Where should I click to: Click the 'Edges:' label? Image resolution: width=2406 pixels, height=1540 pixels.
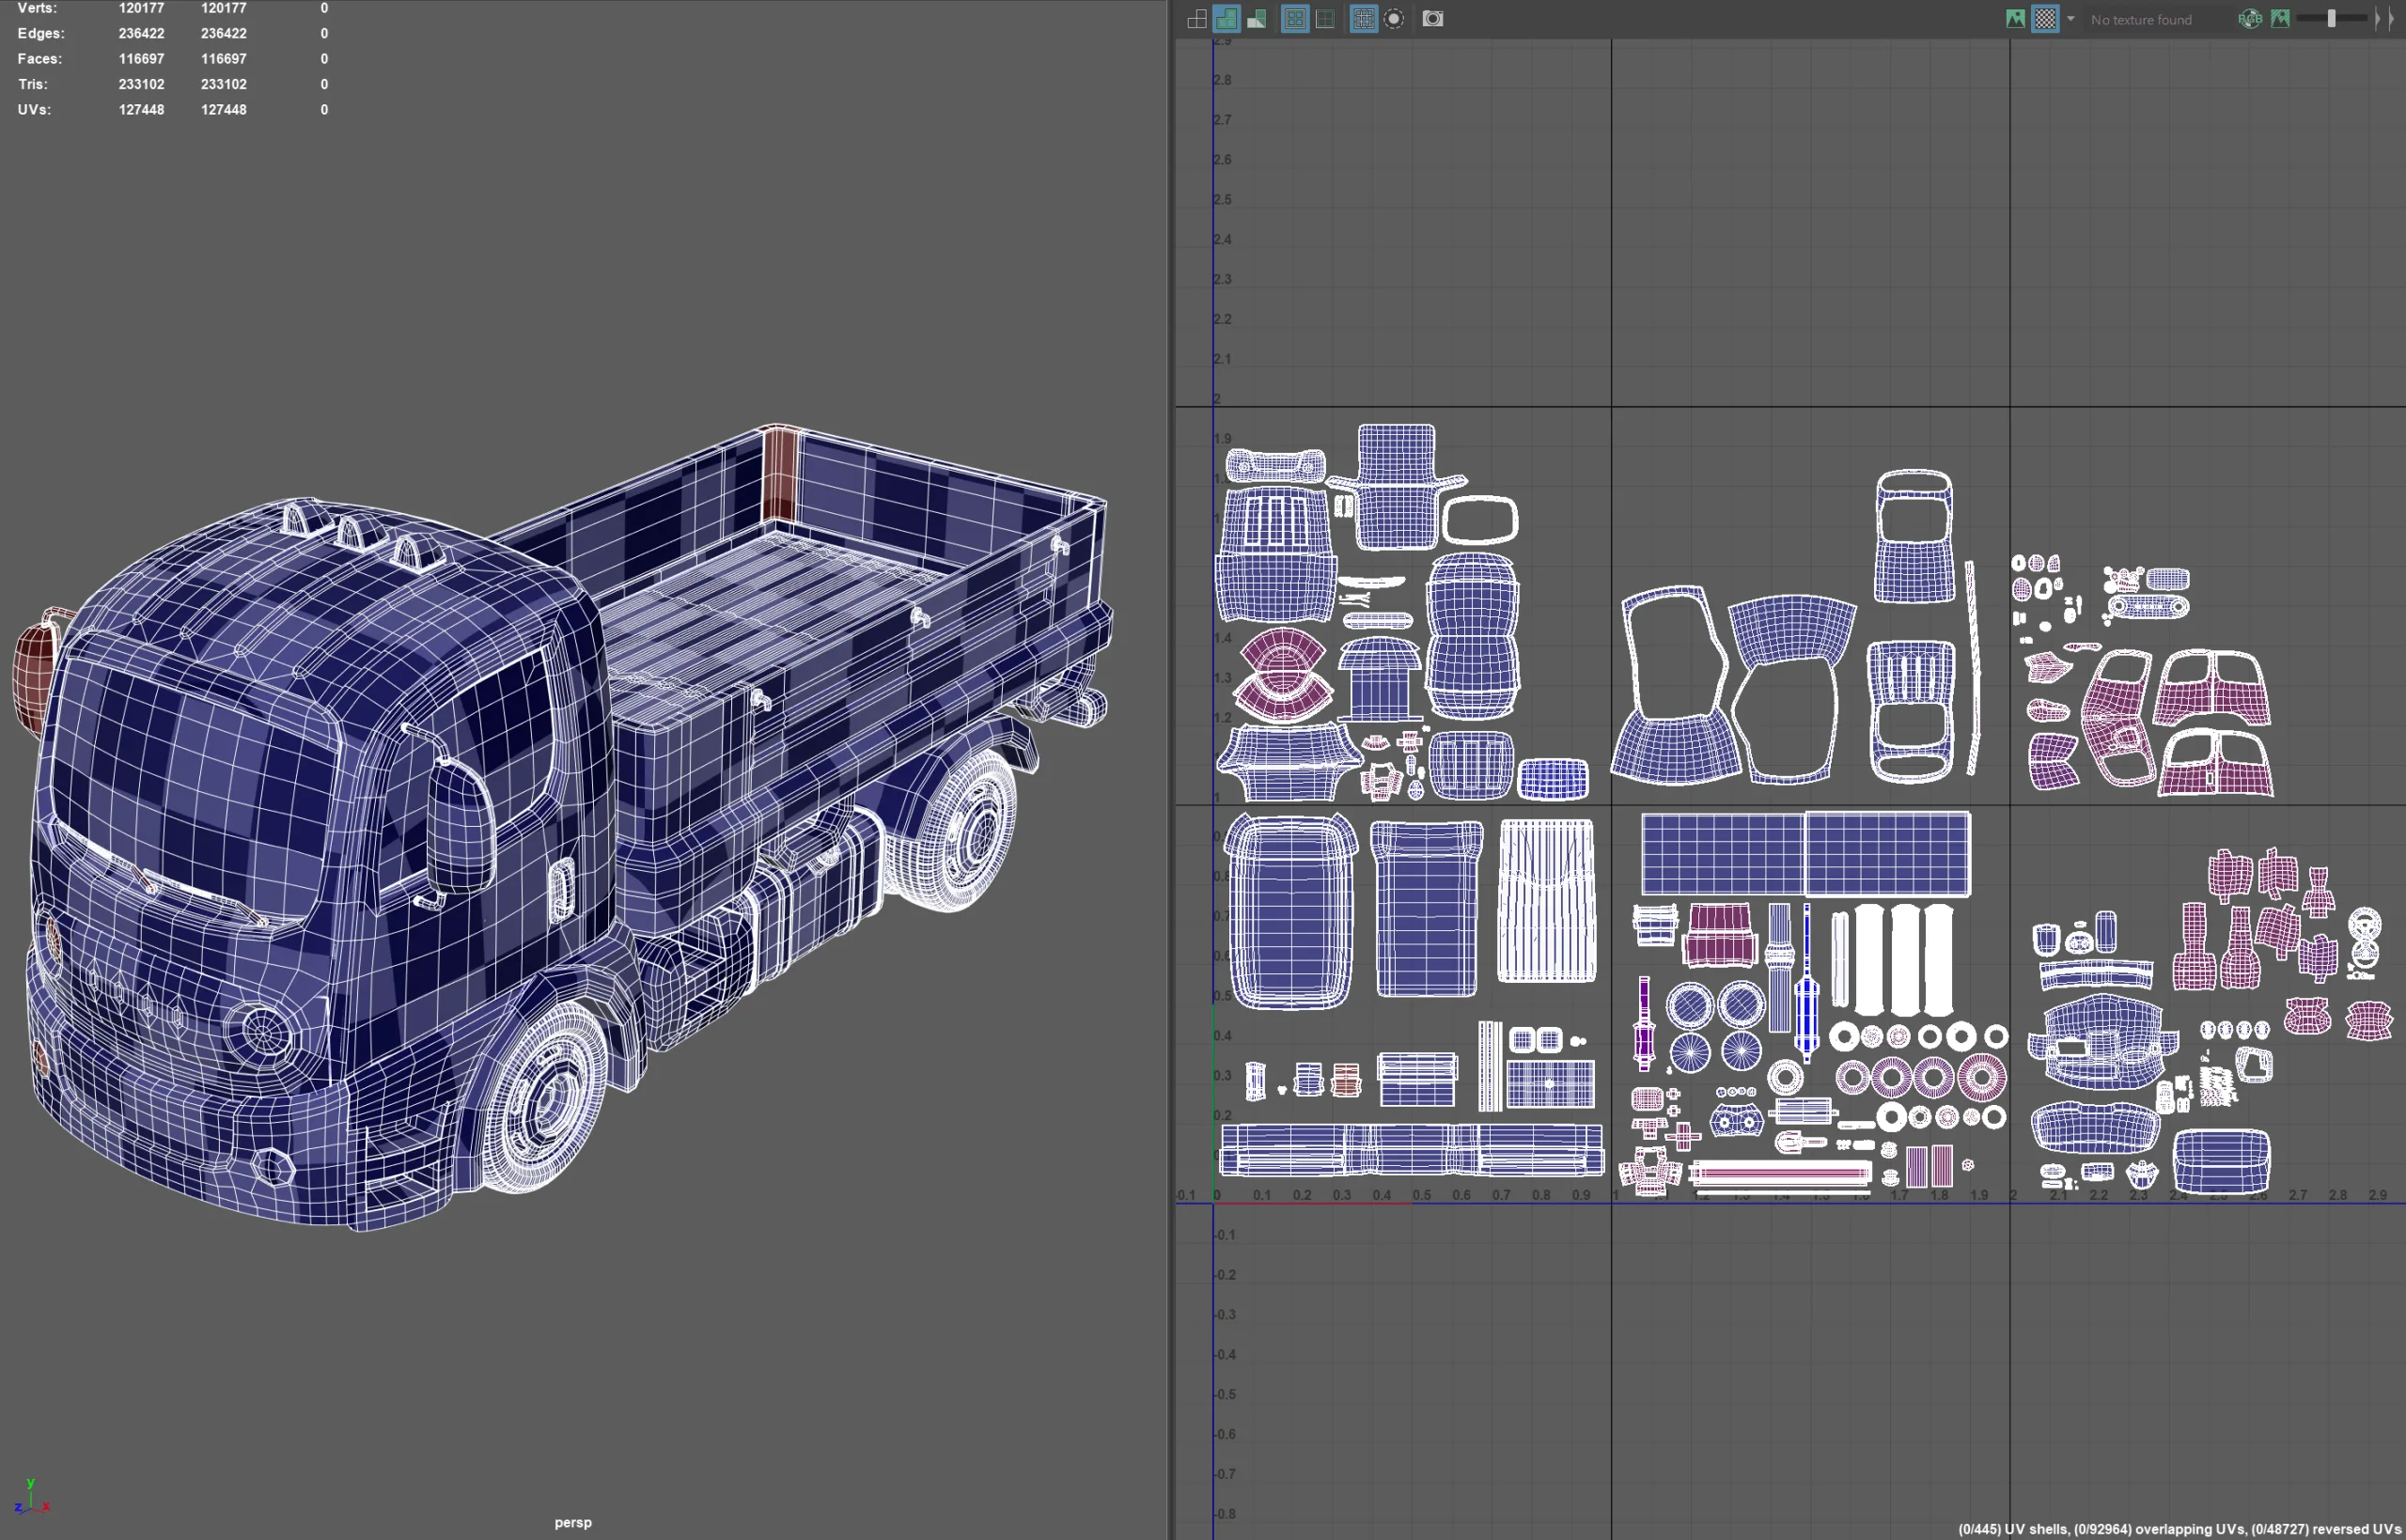[41, 33]
